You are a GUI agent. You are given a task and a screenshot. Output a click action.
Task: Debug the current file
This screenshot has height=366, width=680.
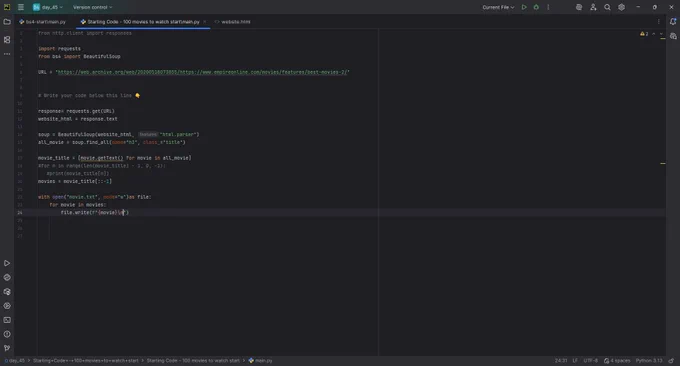click(536, 7)
